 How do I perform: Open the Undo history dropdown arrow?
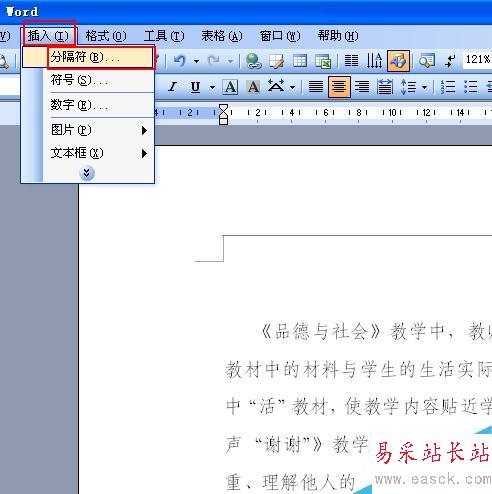click(x=196, y=61)
